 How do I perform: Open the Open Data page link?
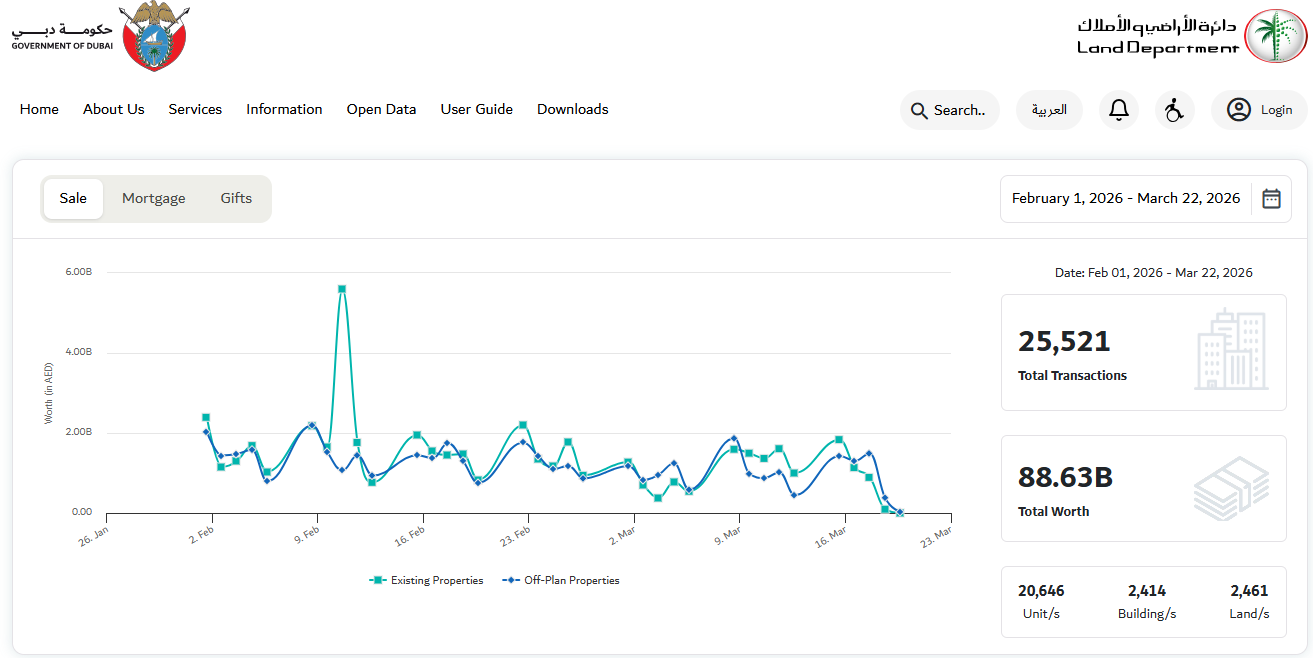[381, 110]
